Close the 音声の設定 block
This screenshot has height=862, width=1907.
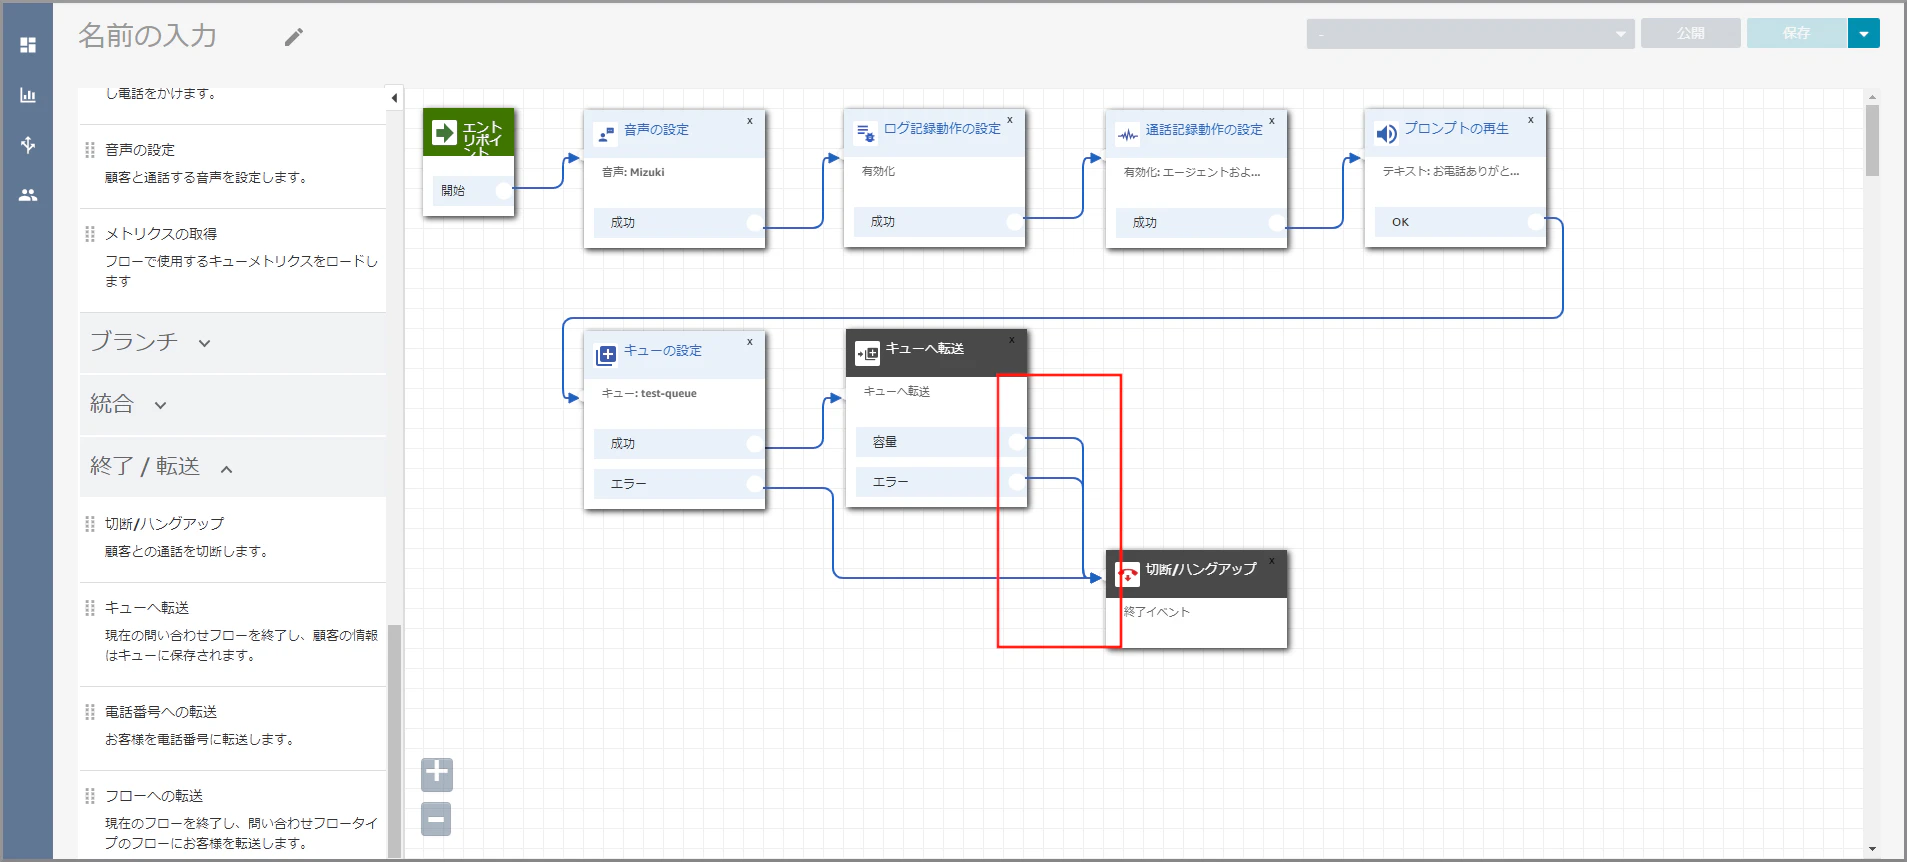coord(750,121)
